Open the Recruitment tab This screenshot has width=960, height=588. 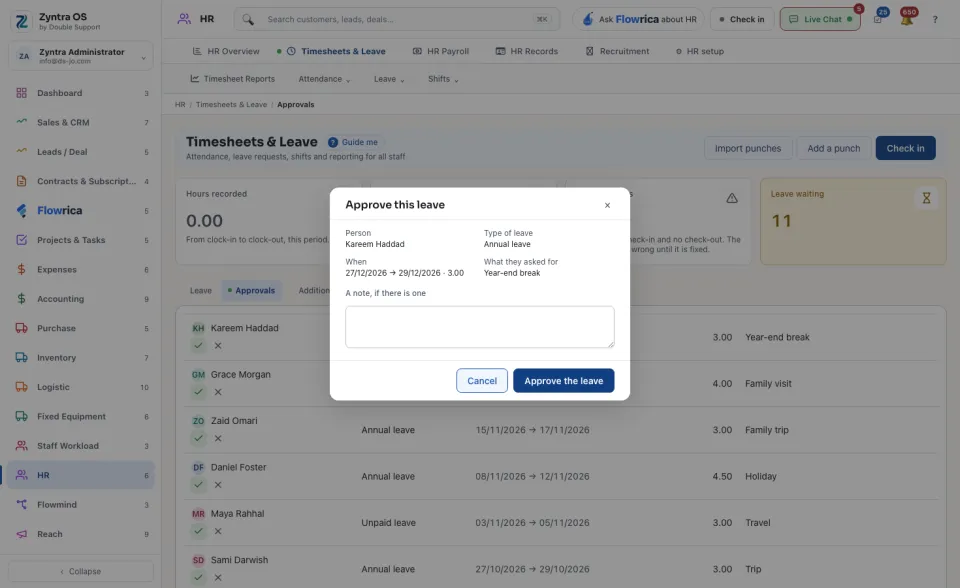617,51
